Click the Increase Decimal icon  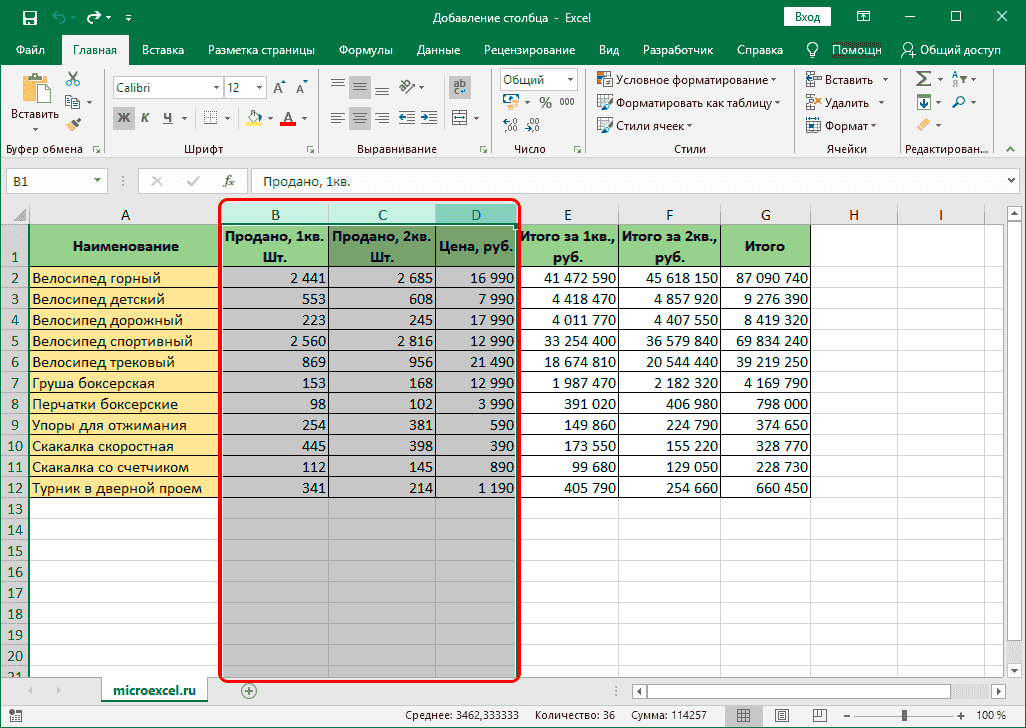pos(508,124)
